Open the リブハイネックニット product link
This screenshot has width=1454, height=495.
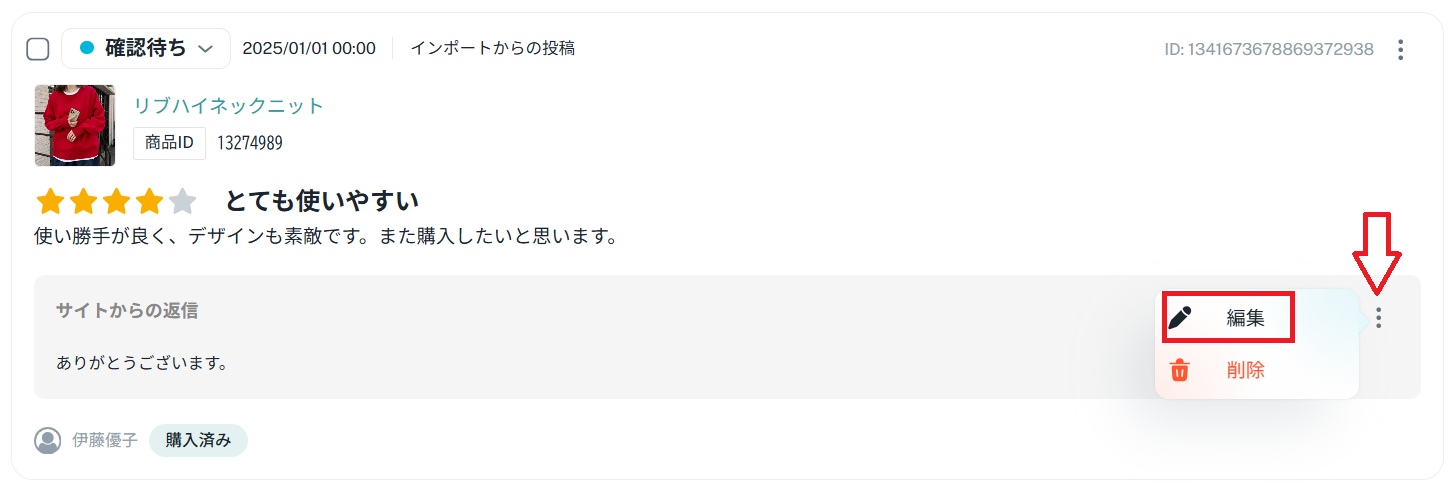229,106
